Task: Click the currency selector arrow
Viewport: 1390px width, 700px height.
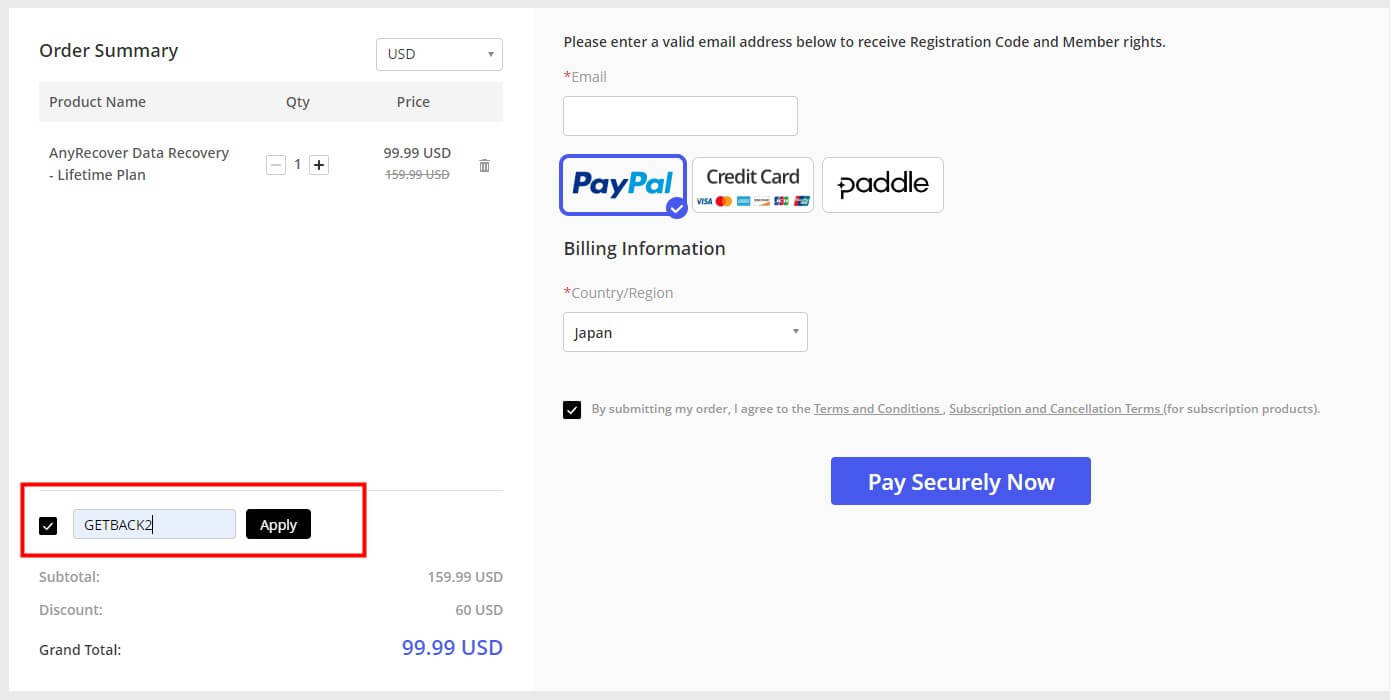Action: click(x=490, y=53)
